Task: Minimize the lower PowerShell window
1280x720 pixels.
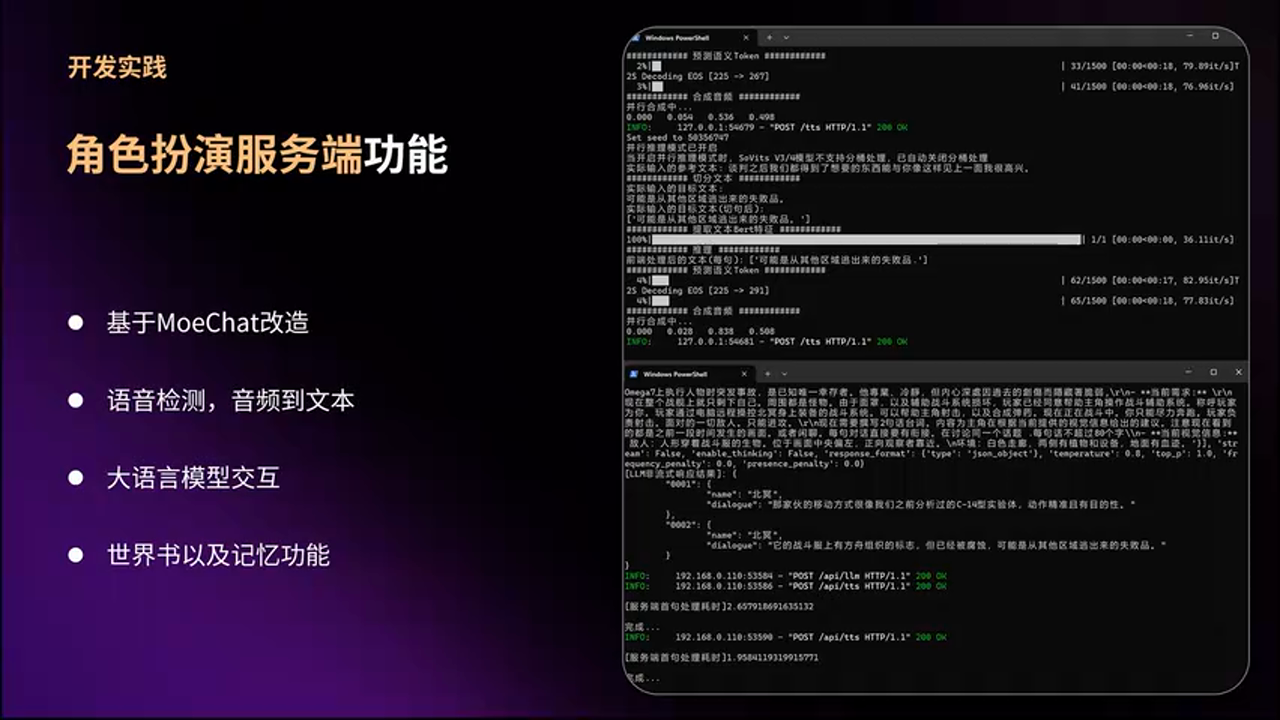Action: [1186, 372]
